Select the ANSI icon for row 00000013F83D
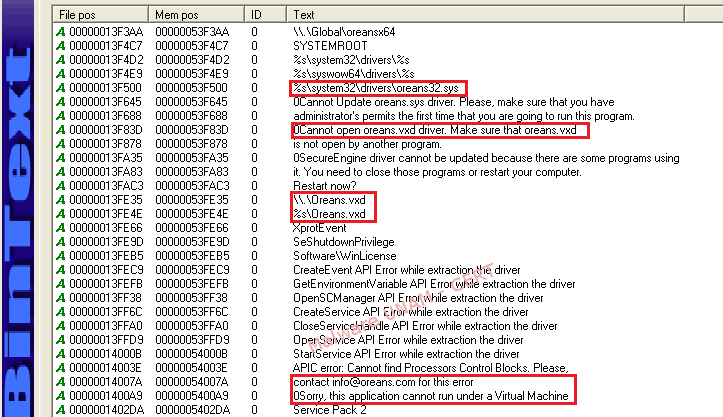Screen dimensions: 723x417 tap(60, 130)
